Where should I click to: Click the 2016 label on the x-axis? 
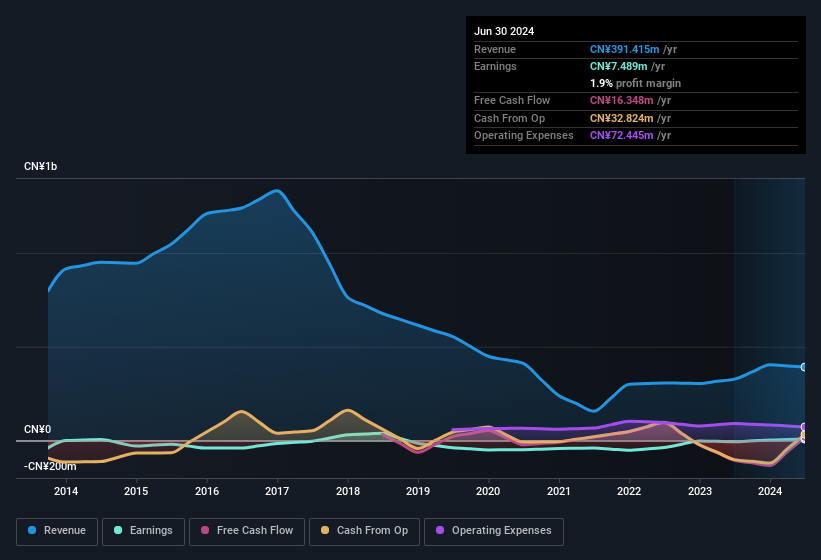[x=207, y=491]
